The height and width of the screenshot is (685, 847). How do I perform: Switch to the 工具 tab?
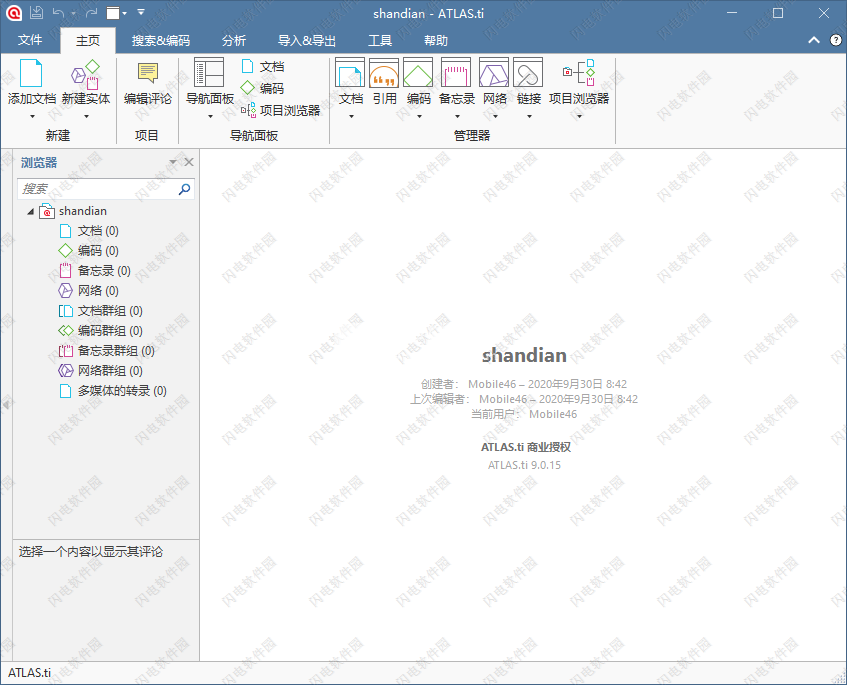pos(380,41)
